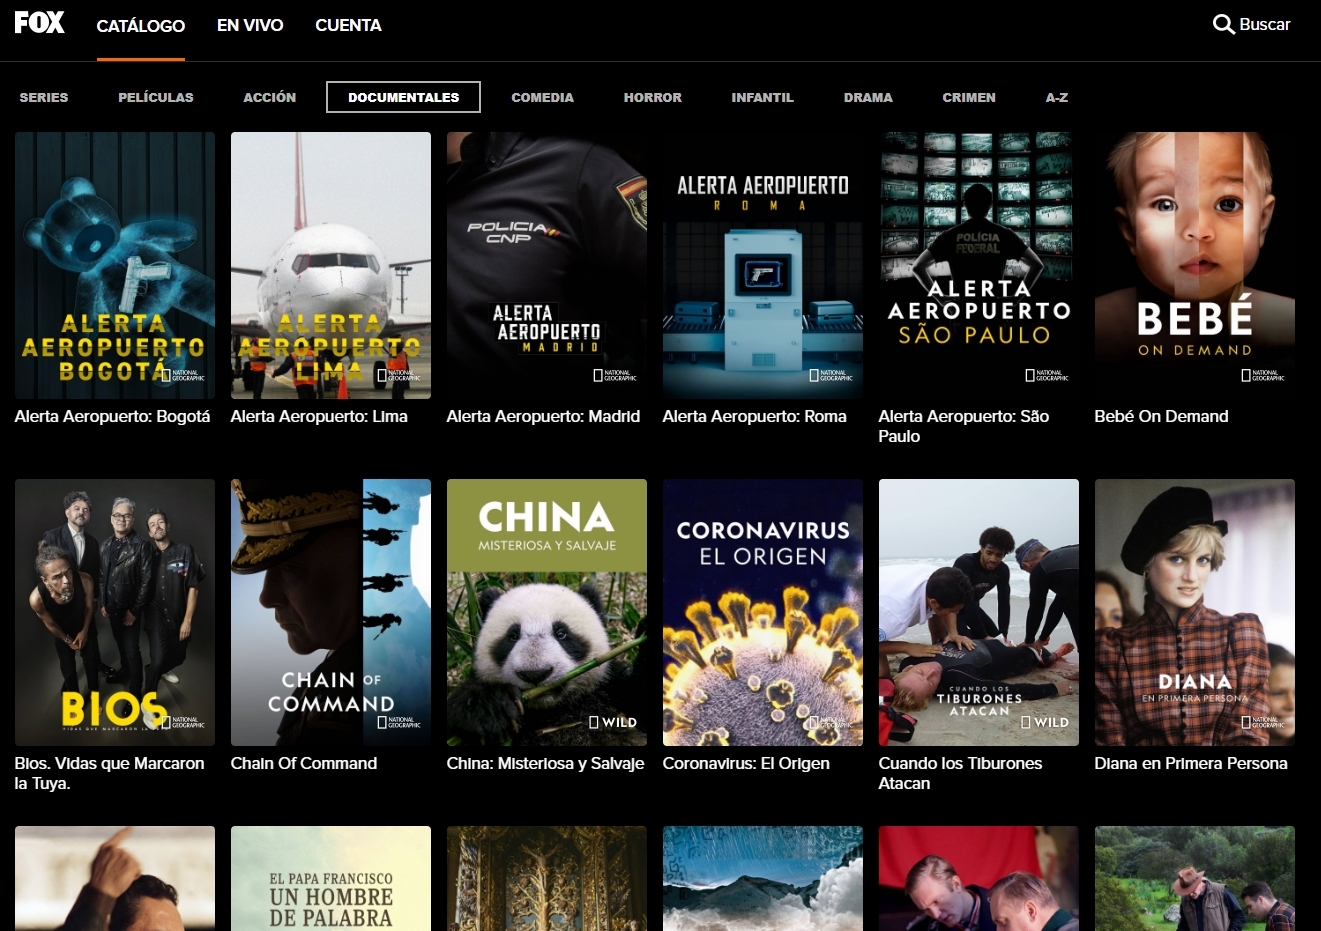The width and height of the screenshot is (1321, 931).
Task: Select the COMEDIA category tab
Action: pyautogui.click(x=543, y=97)
